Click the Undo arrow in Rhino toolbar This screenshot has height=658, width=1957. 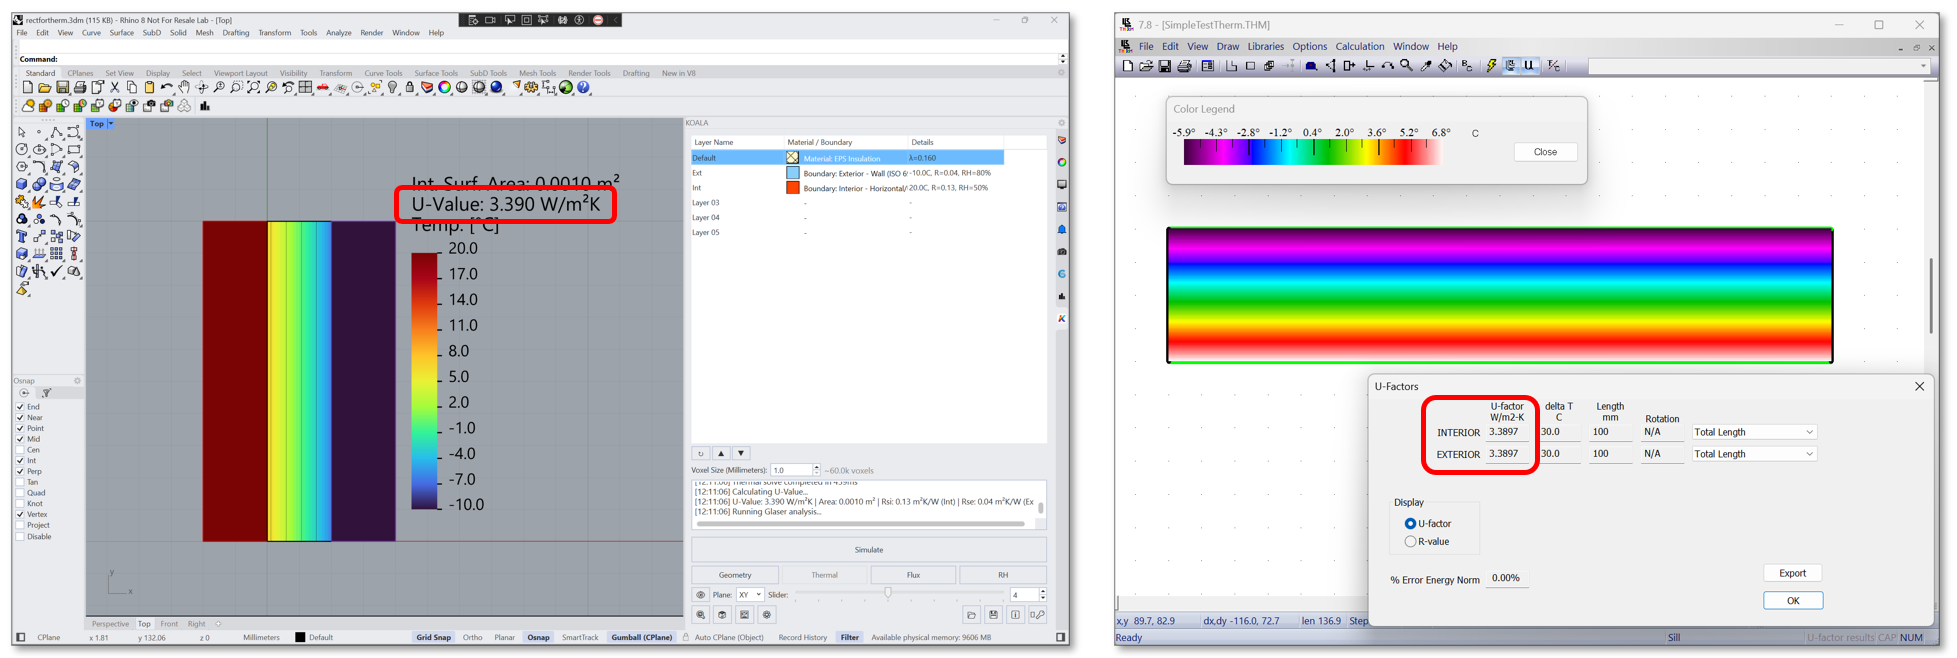[x=167, y=87]
